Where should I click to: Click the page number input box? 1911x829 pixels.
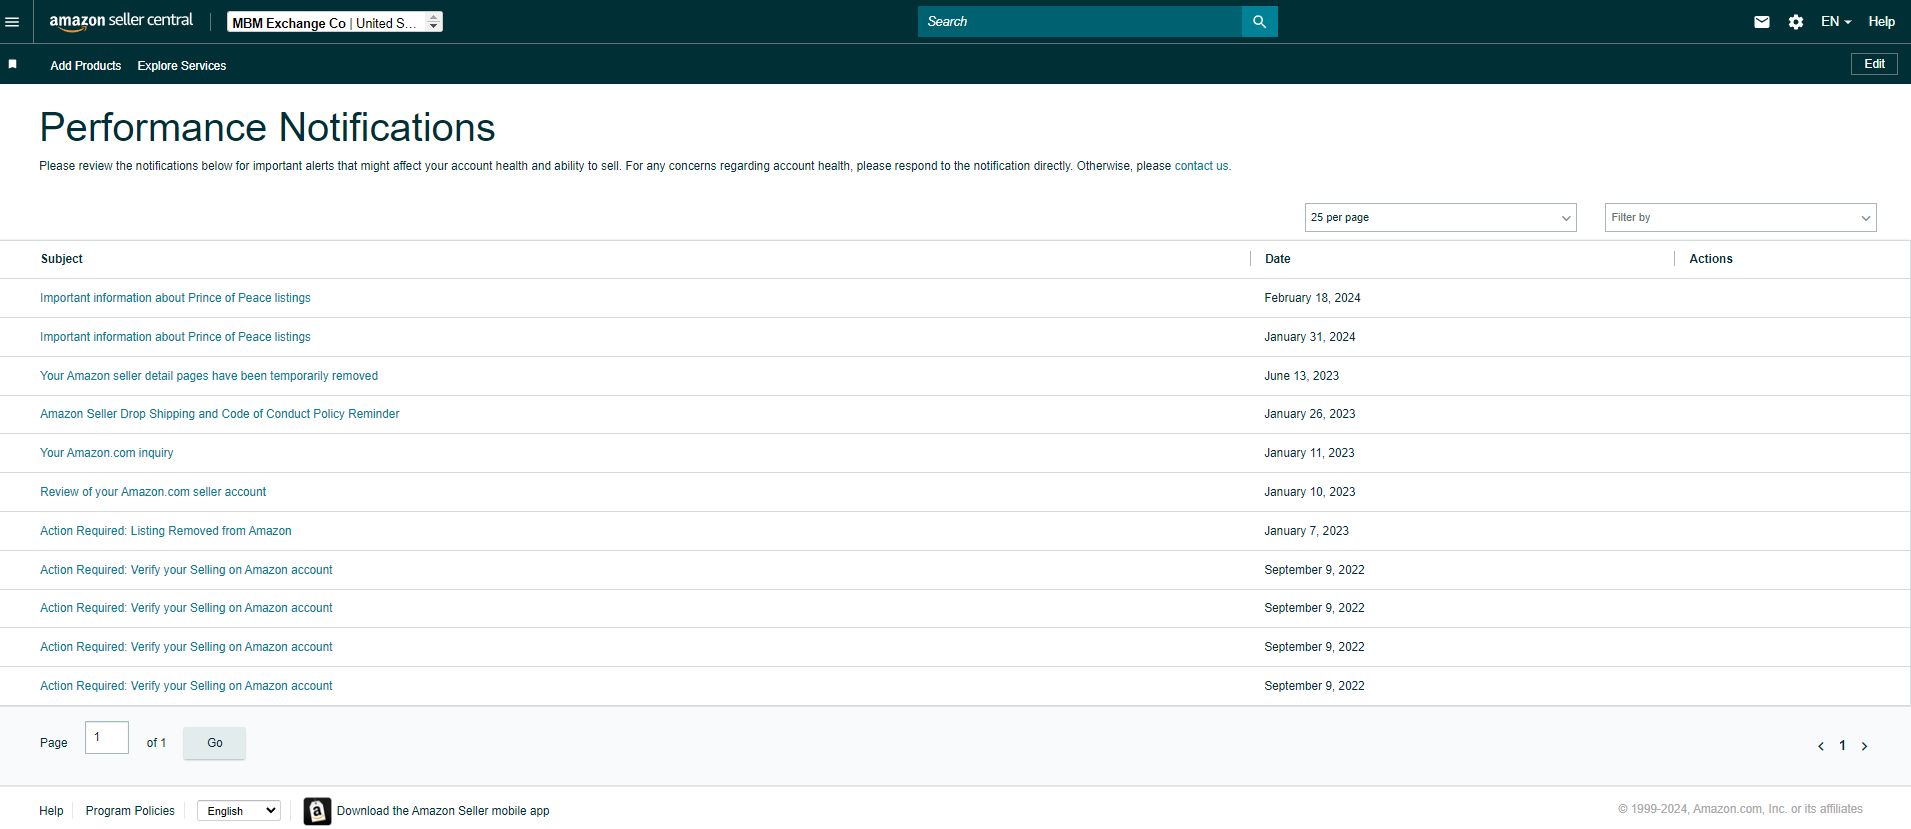point(107,737)
